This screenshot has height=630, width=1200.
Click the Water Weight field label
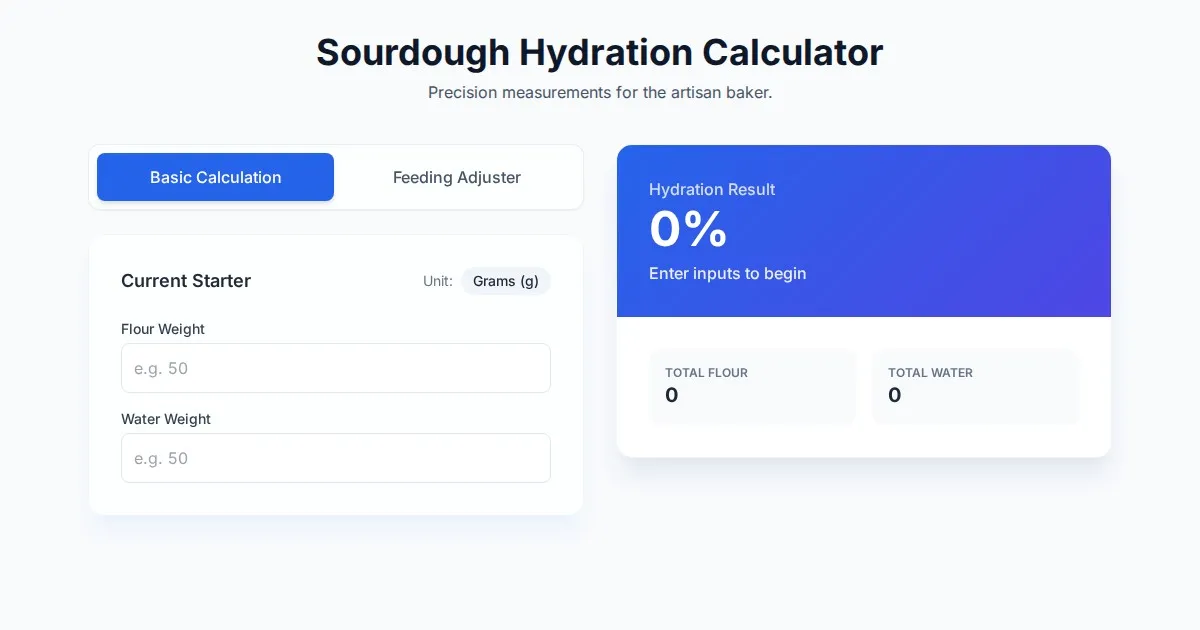(x=166, y=419)
